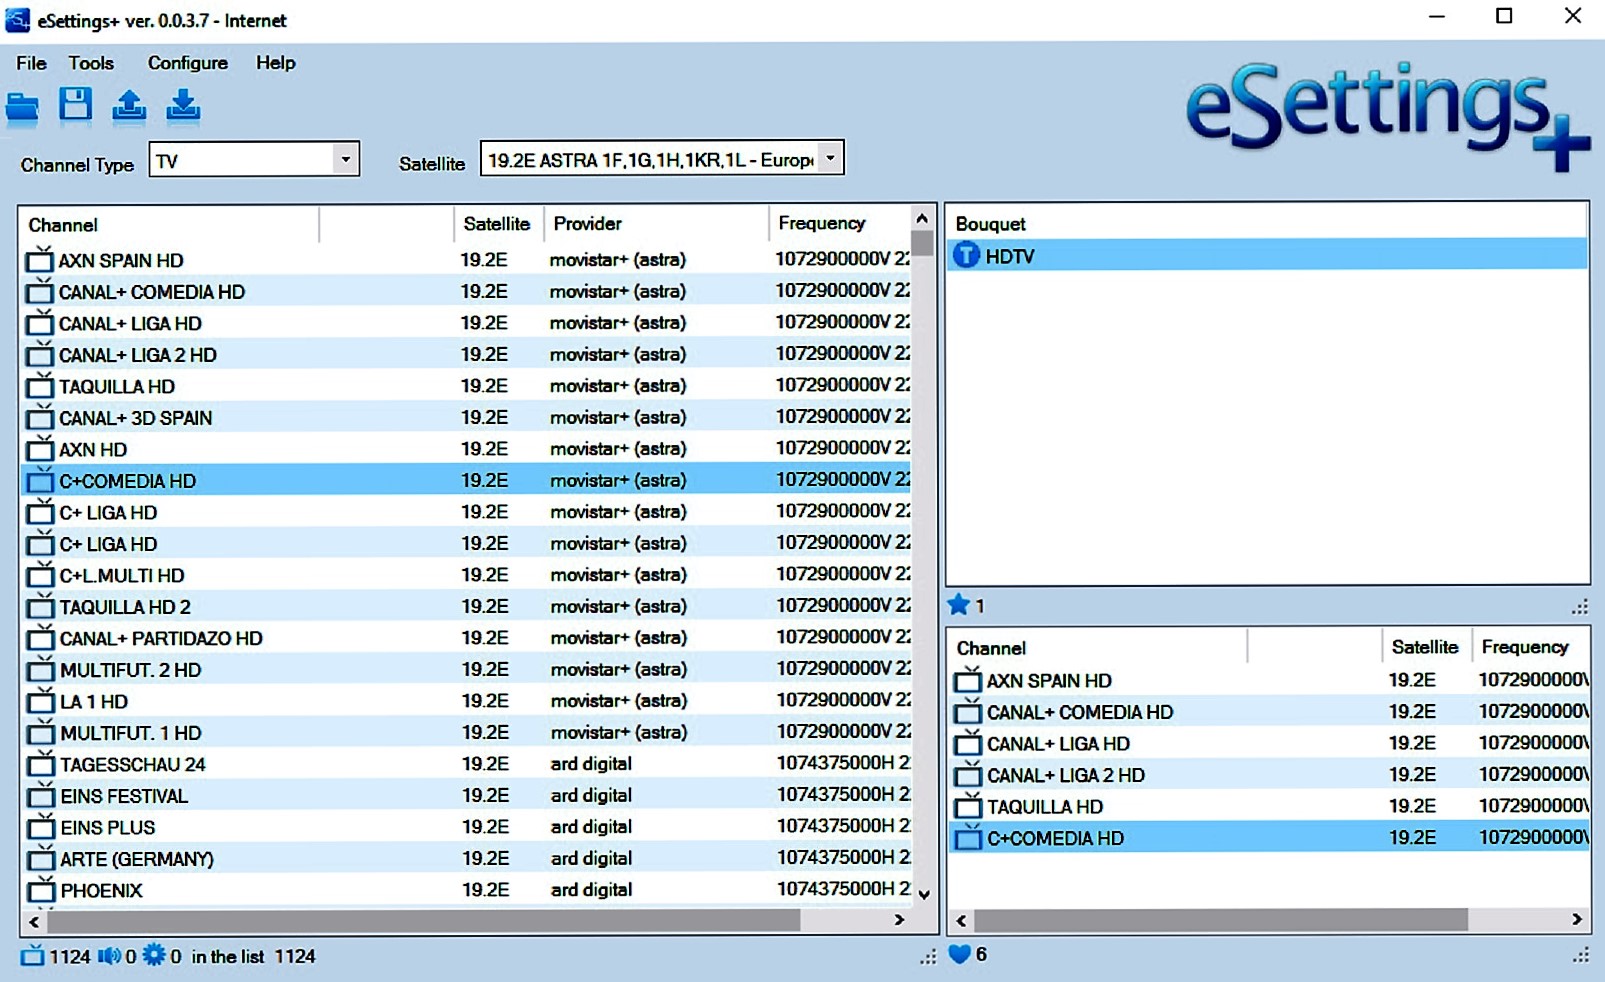The width and height of the screenshot is (1605, 982).
Task: Click main list horizontal scrollbar left arrow
Action: [x=35, y=921]
